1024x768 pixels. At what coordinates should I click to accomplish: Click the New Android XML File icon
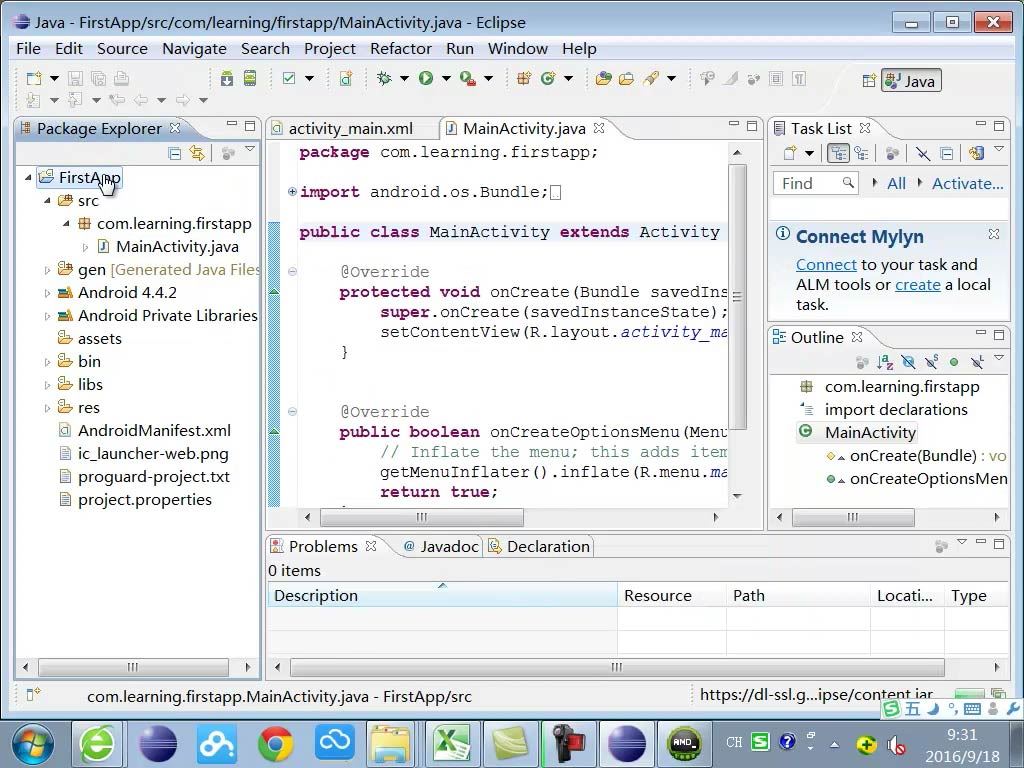pos(345,79)
